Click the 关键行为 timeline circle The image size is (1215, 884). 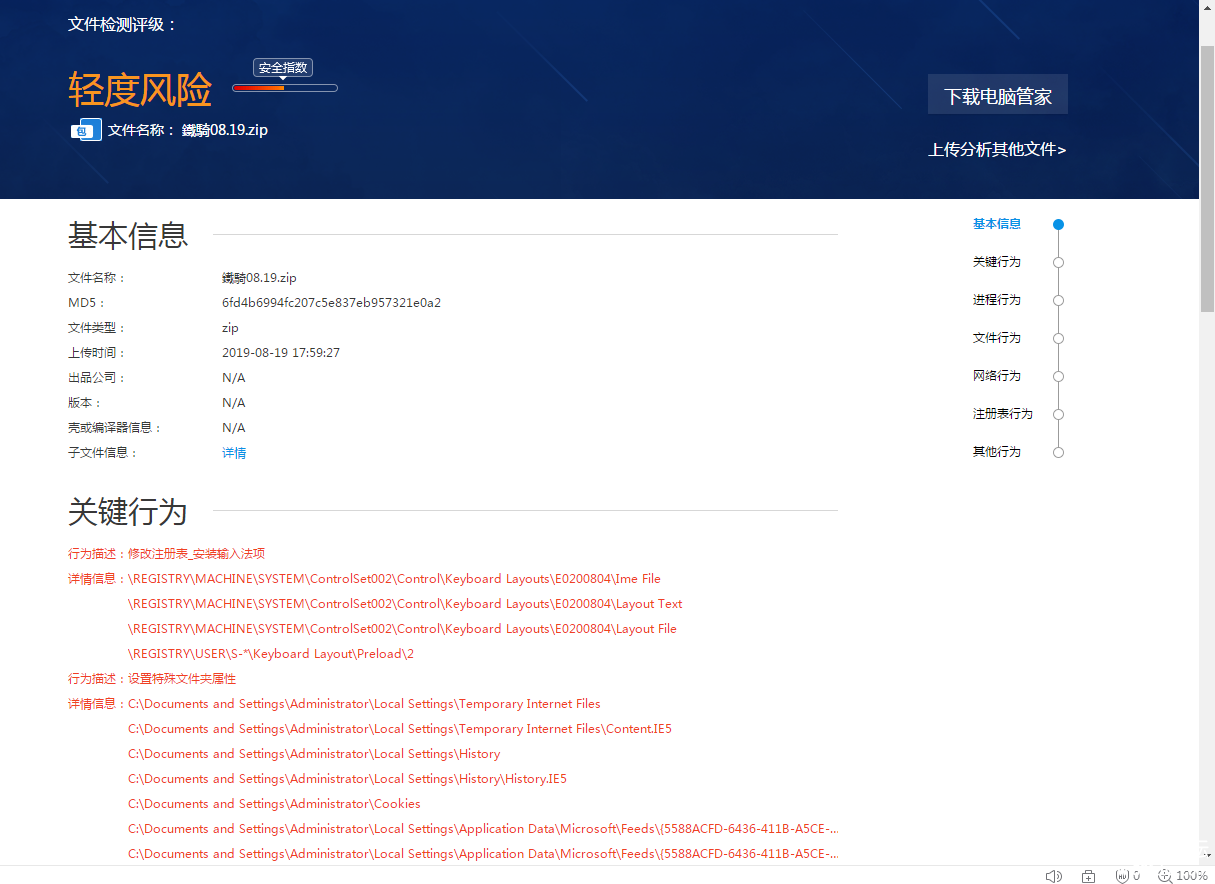point(1058,263)
